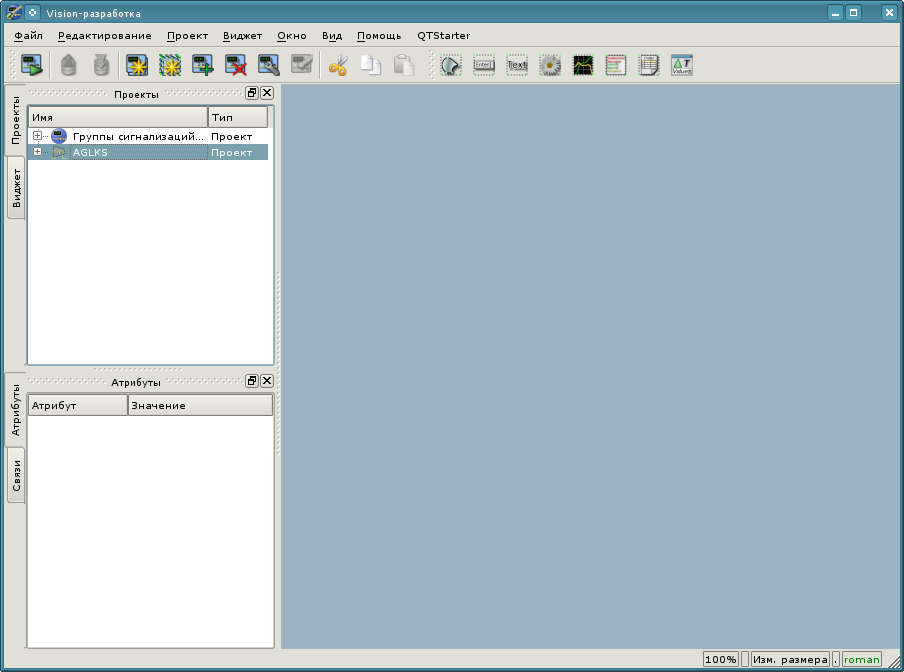The height and width of the screenshot is (672, 904).
Task: Click the Имя column header
Action: coord(117,118)
